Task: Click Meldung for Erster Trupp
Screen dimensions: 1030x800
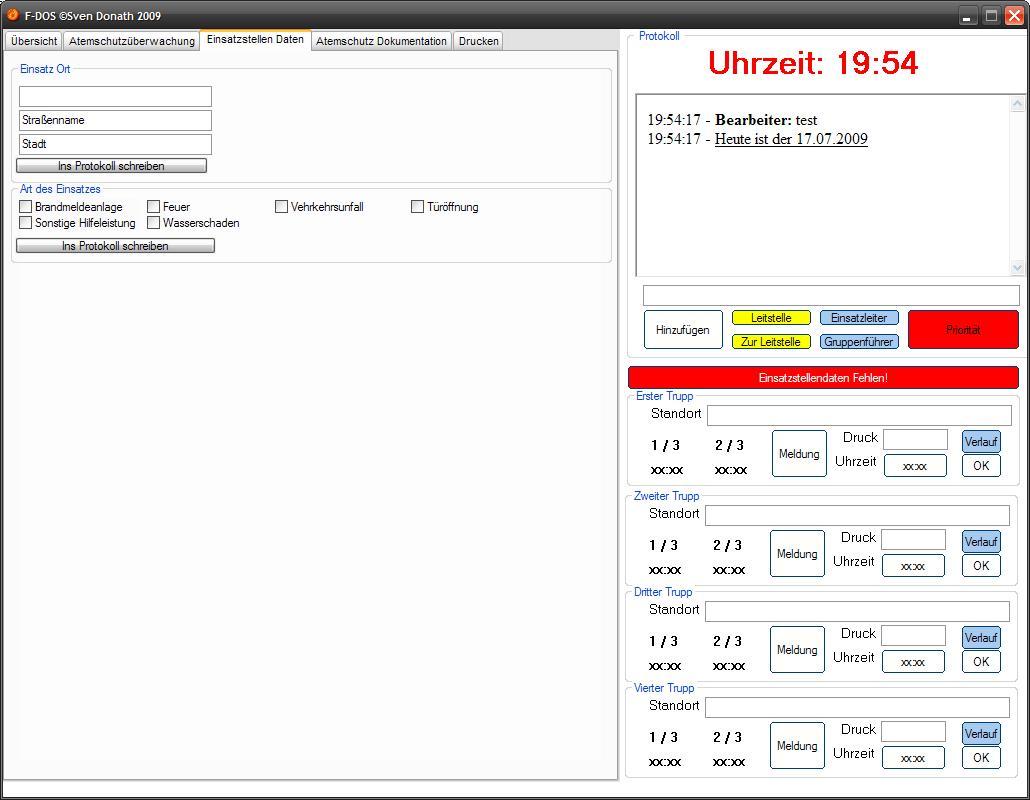Action: [799, 454]
